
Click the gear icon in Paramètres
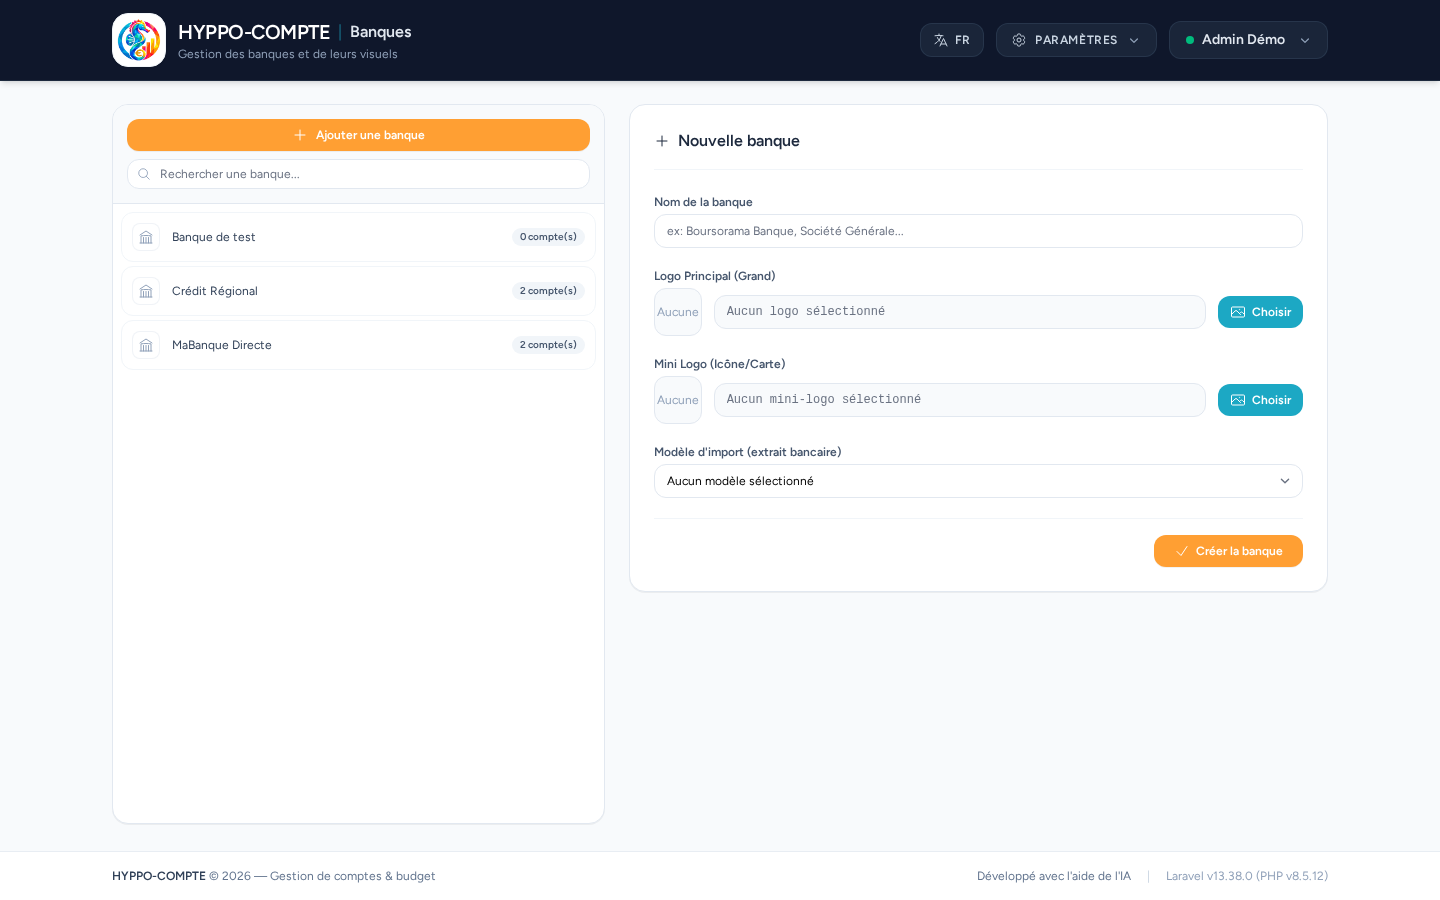(1019, 40)
